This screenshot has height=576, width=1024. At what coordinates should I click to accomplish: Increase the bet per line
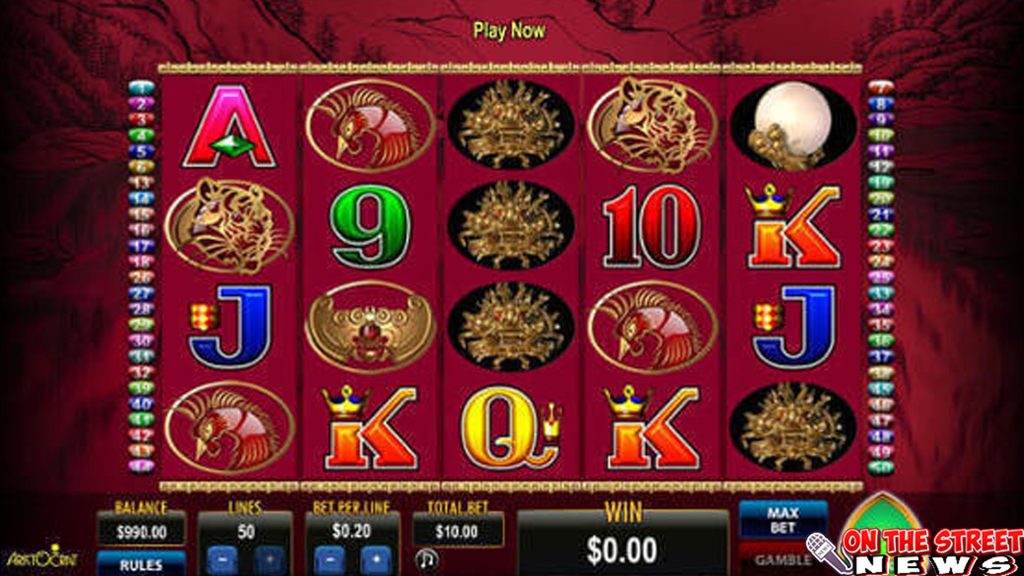point(376,561)
